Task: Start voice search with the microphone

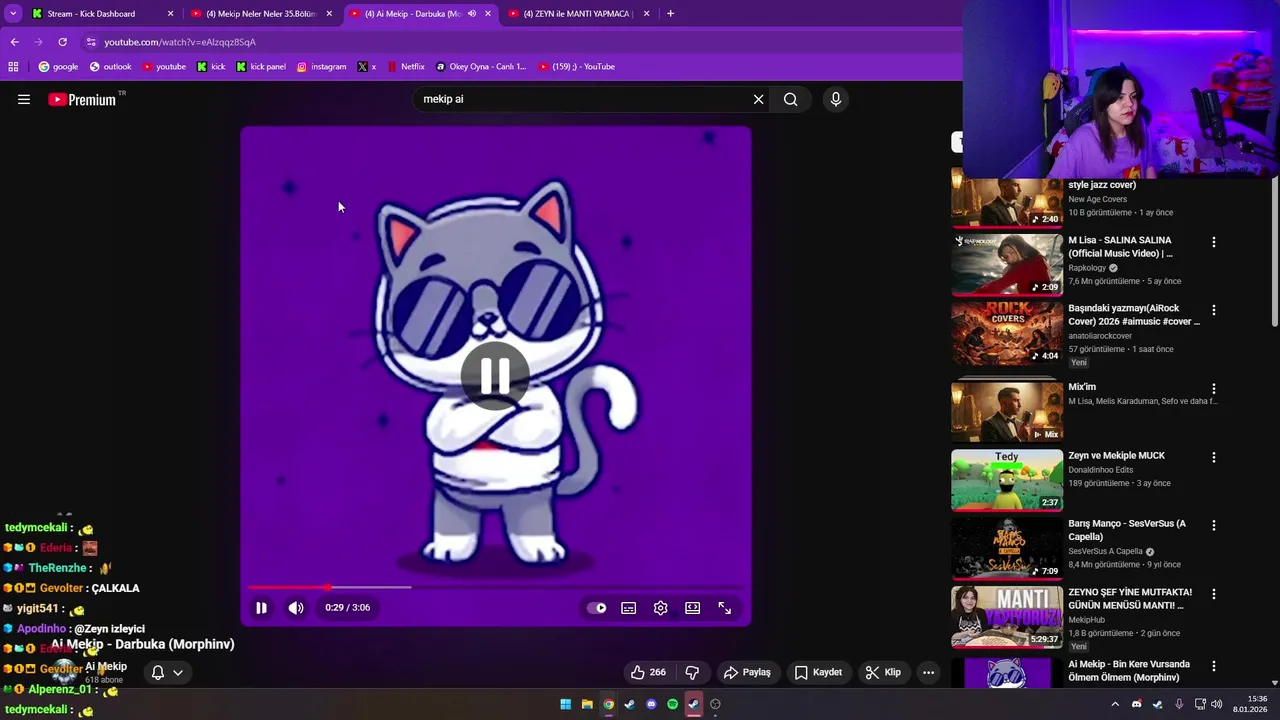Action: (836, 99)
